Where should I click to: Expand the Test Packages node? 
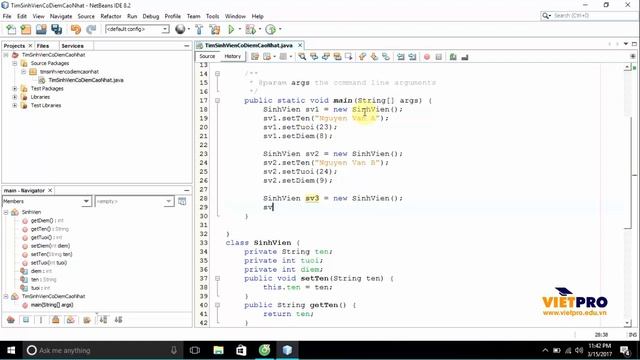(x=15, y=89)
